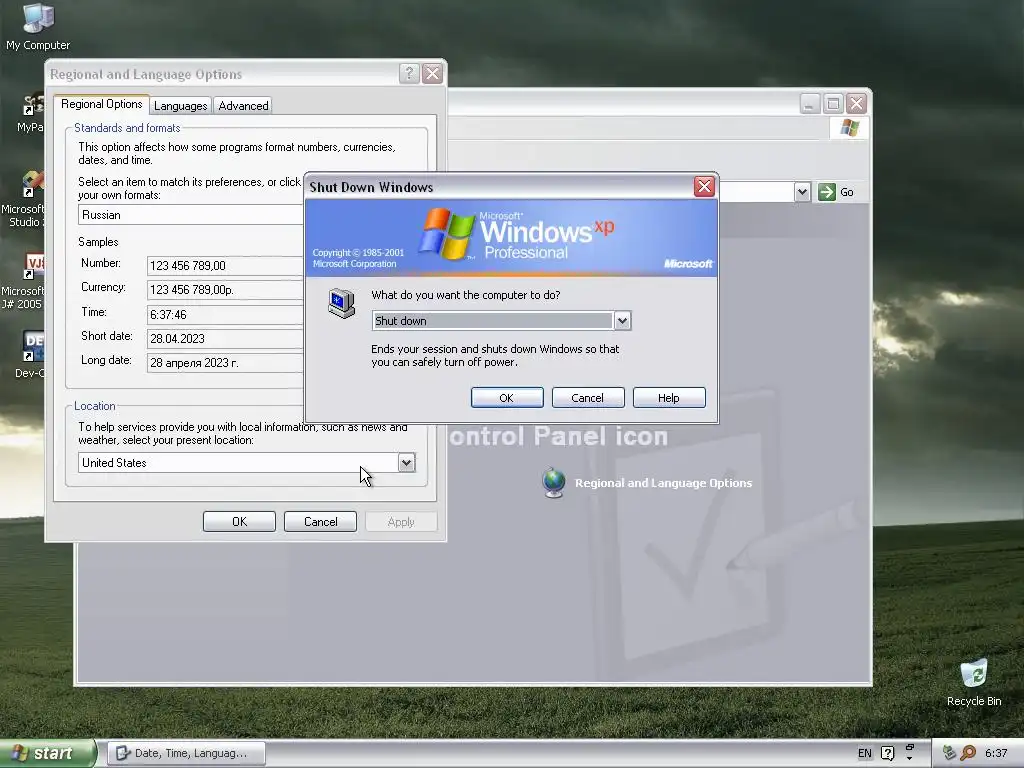Viewport: 1024px width, 768px height.
Task: Switch to the Languages tab
Action: tap(180, 106)
